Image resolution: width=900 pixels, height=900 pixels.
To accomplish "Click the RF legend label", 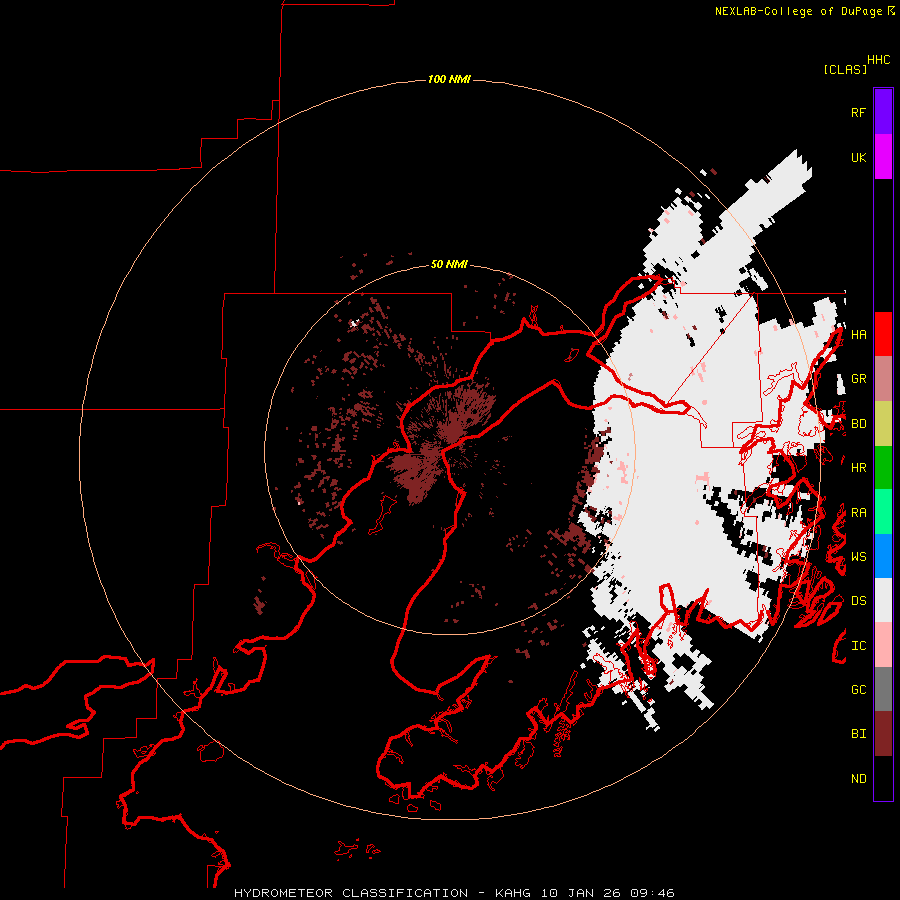I will pyautogui.click(x=858, y=112).
